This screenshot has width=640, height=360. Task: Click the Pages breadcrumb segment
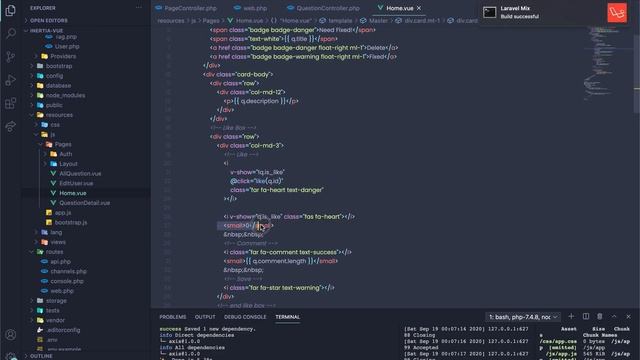click(x=211, y=21)
